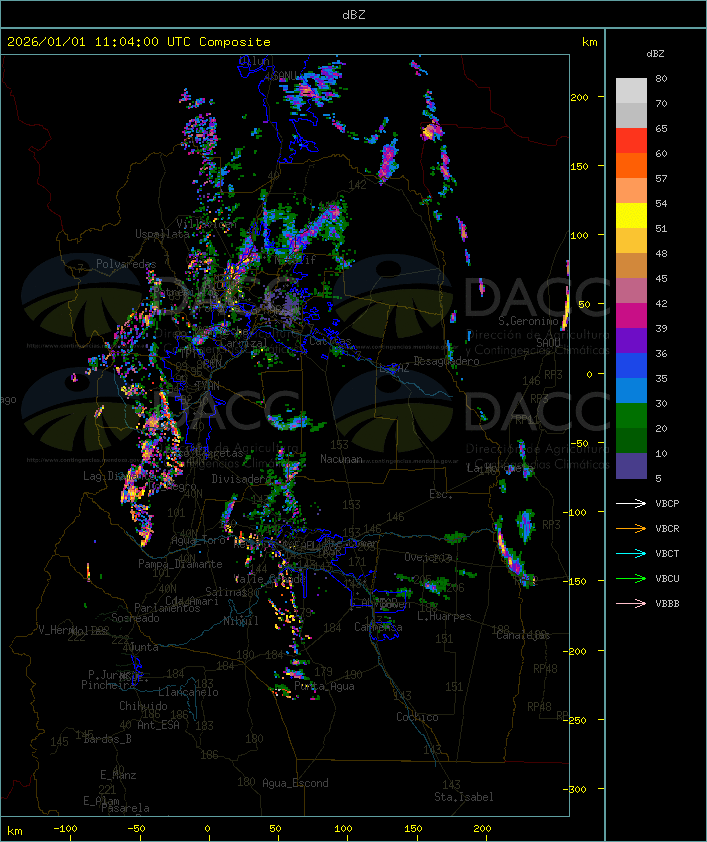Pick the royal blue 35-36 dBZ swatch

tap(631, 365)
